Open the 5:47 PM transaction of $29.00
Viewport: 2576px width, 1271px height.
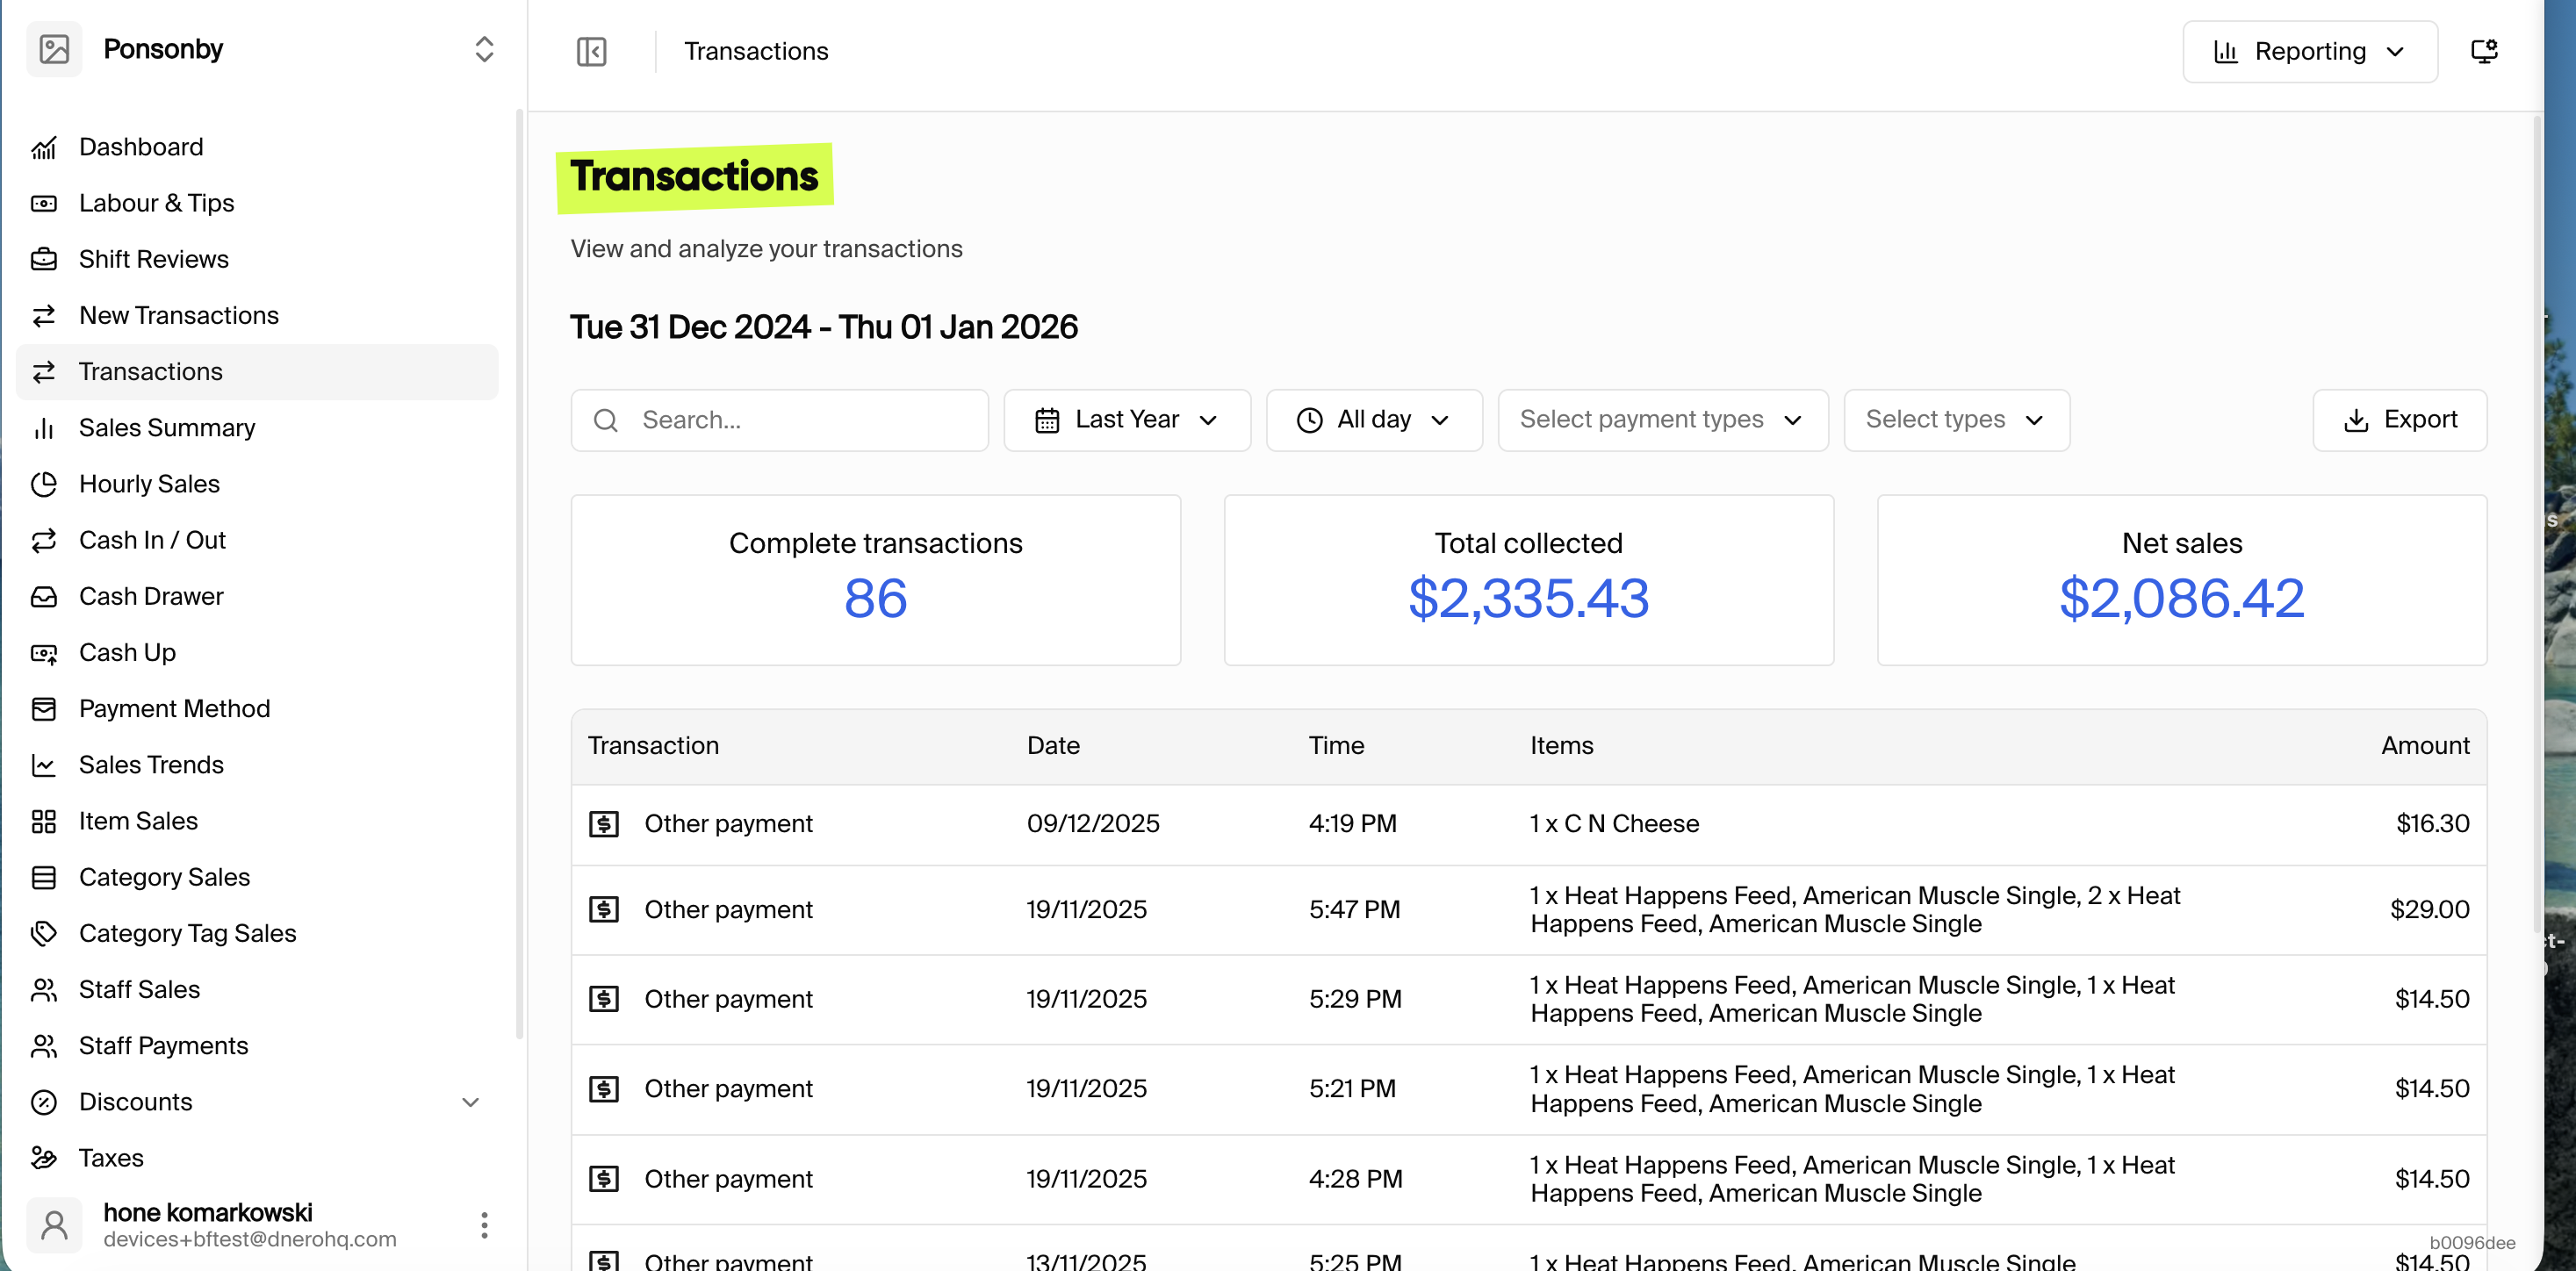pyautogui.click(x=1528, y=910)
